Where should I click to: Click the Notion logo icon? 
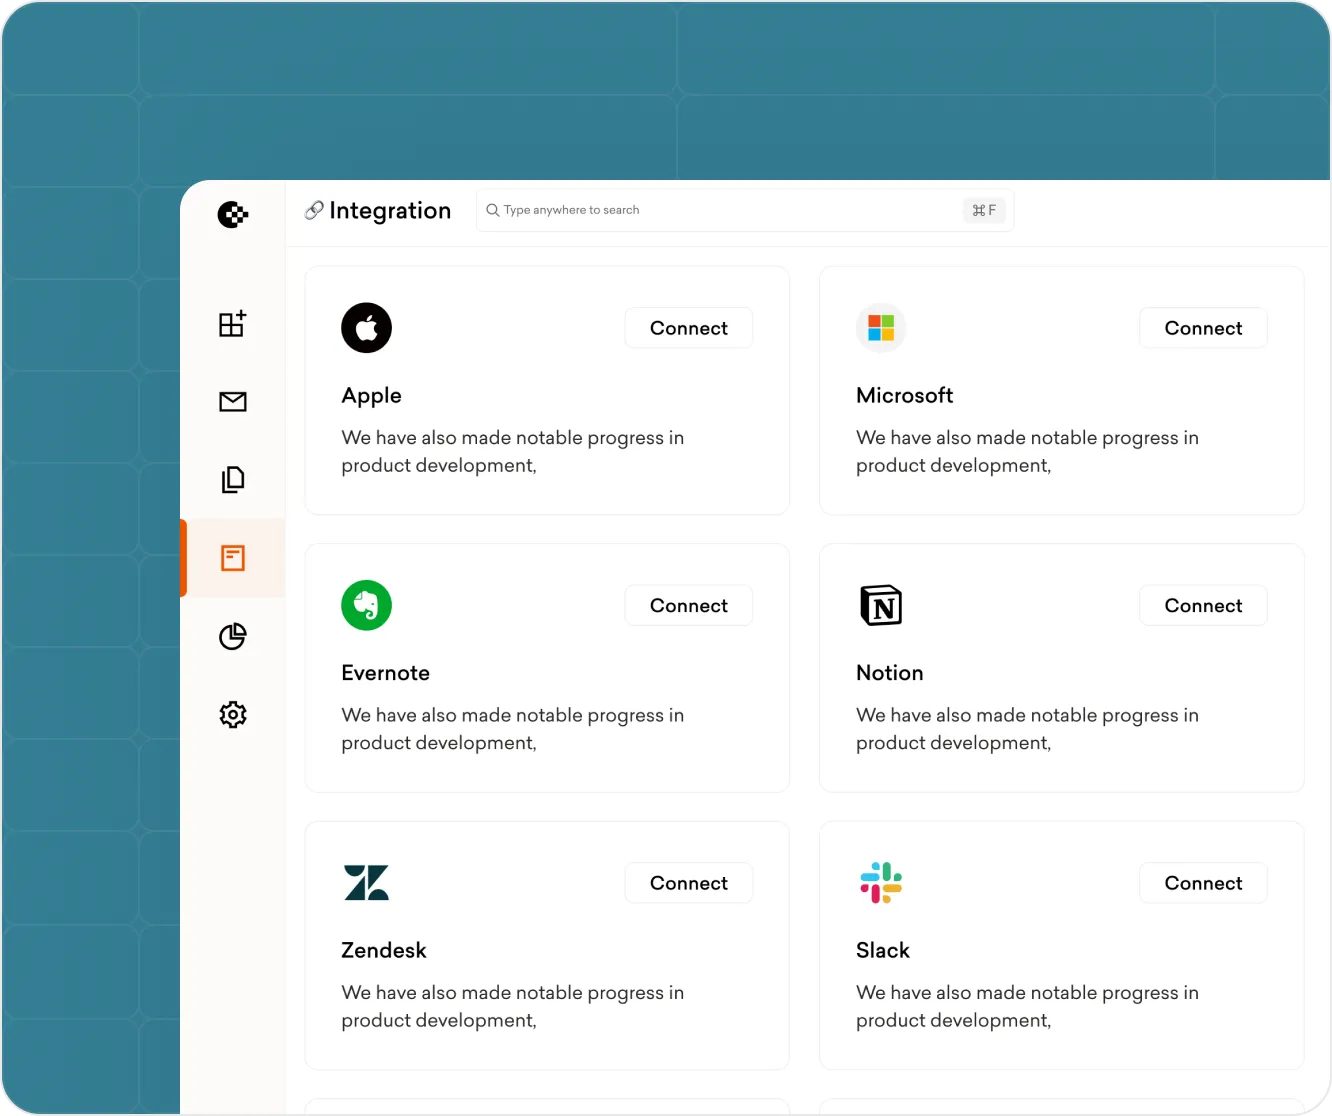881,605
